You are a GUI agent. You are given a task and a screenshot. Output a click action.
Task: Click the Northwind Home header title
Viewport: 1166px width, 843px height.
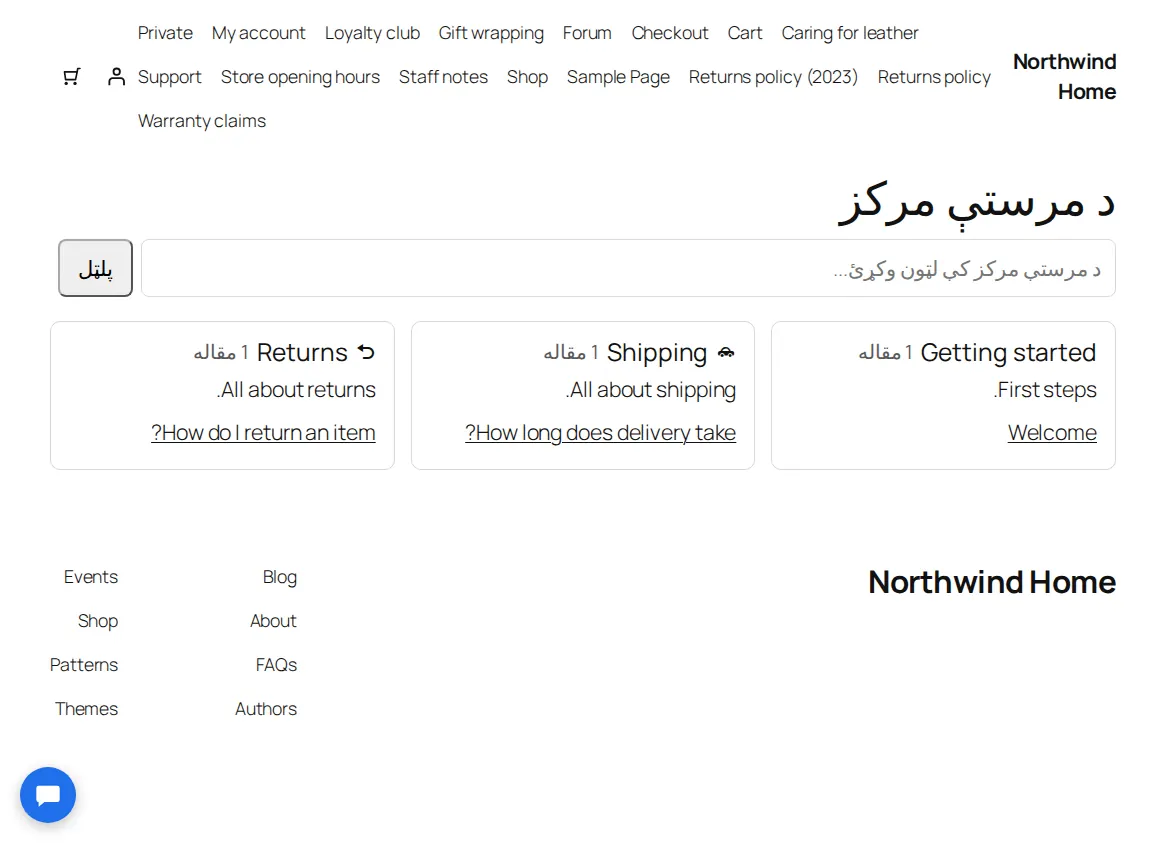pos(1064,77)
